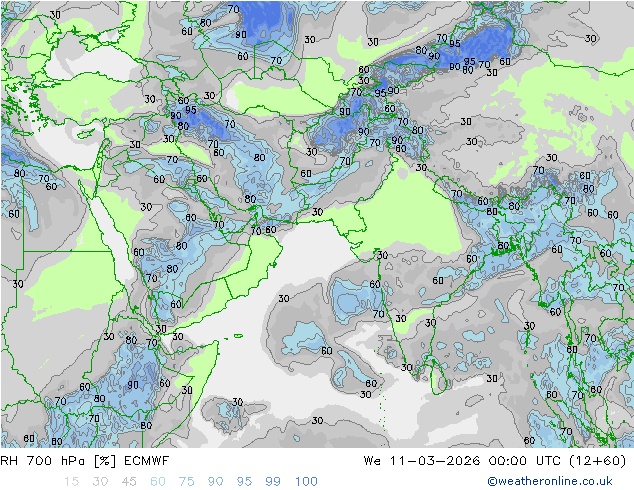Select legend scale value 30 below title
634x490 pixels.
[100, 482]
